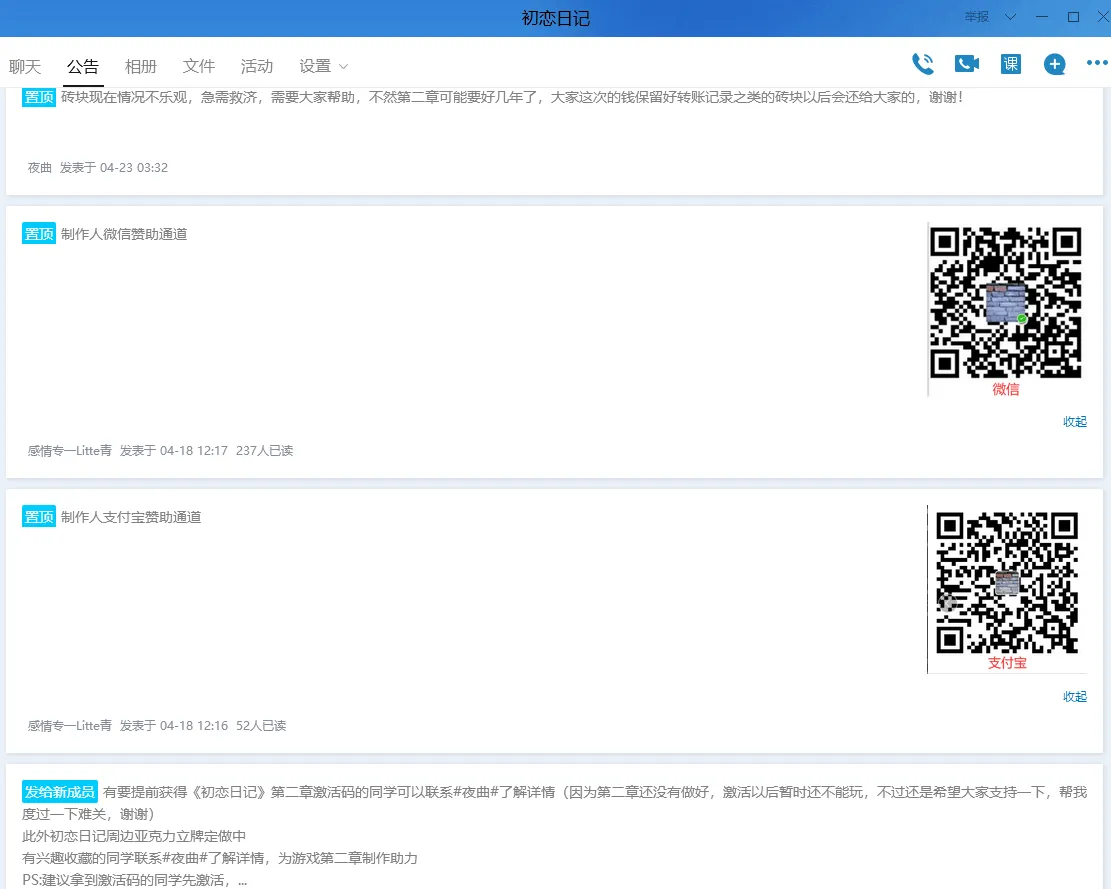1111x889 pixels.
Task: Switch to the 活动 tab
Action: pyautogui.click(x=257, y=66)
